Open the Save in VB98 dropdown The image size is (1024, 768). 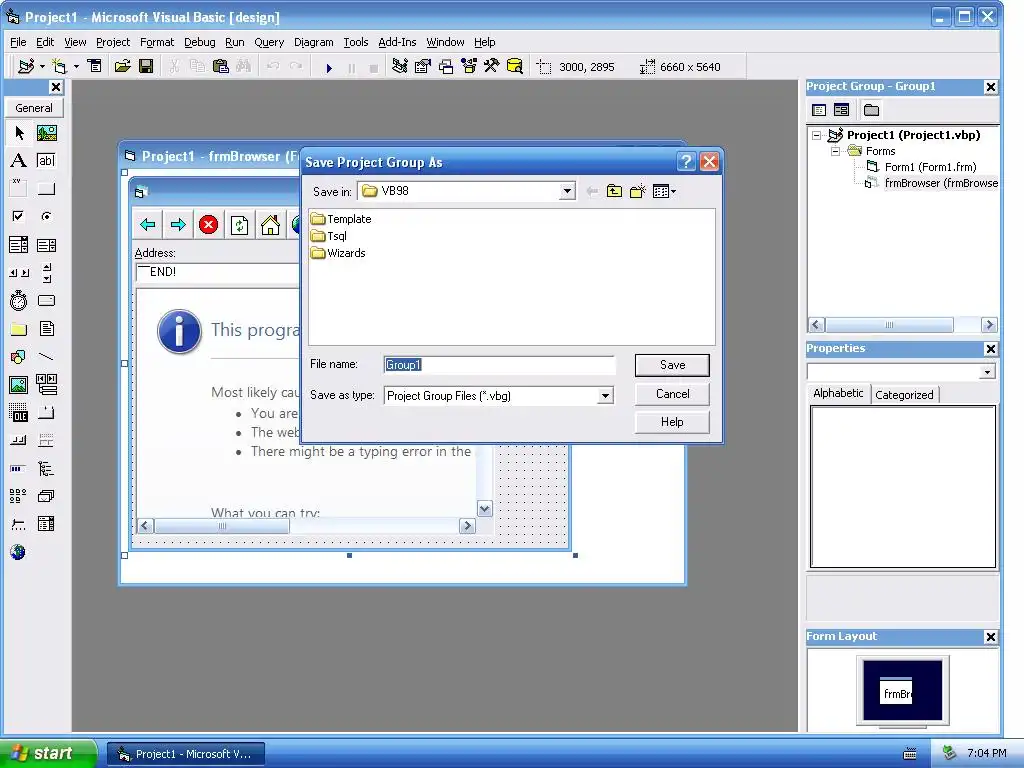[567, 191]
